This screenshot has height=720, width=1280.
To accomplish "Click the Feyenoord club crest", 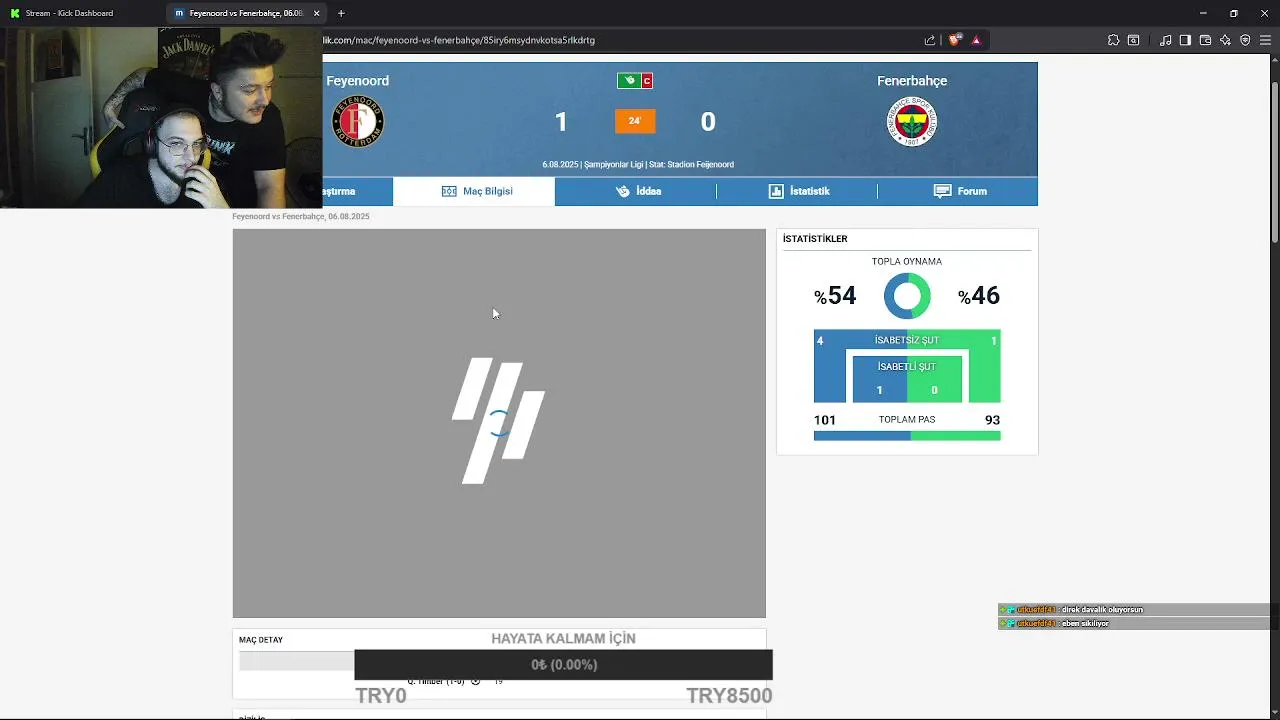I will coord(358,122).
